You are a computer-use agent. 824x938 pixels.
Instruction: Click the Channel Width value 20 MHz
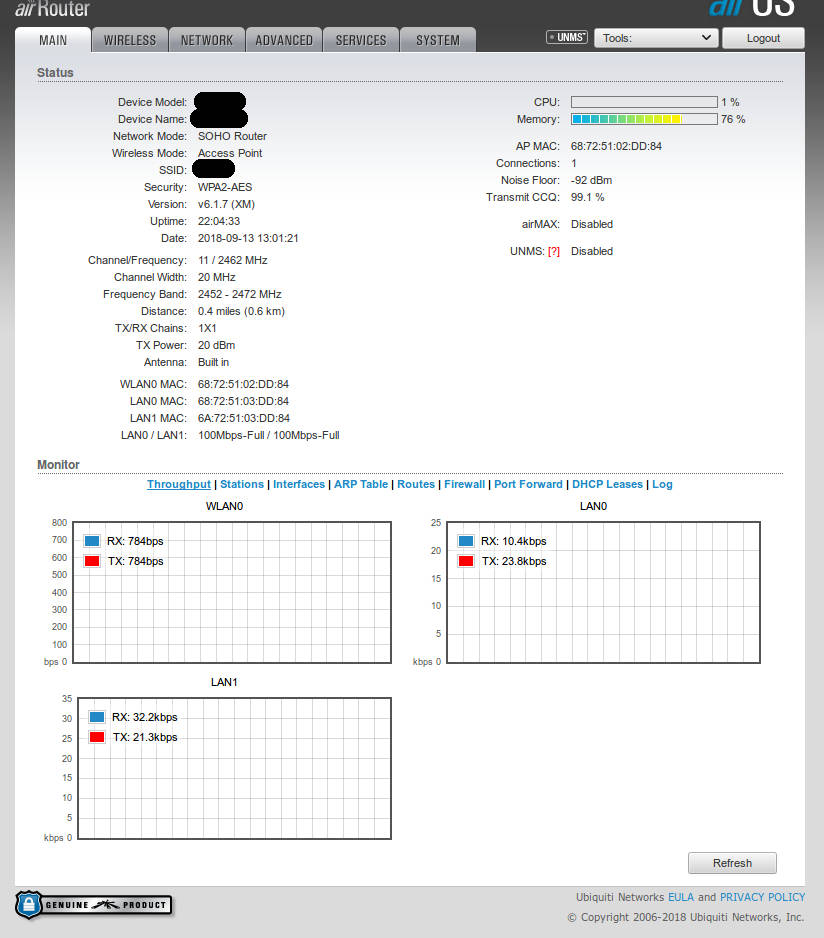pos(217,277)
